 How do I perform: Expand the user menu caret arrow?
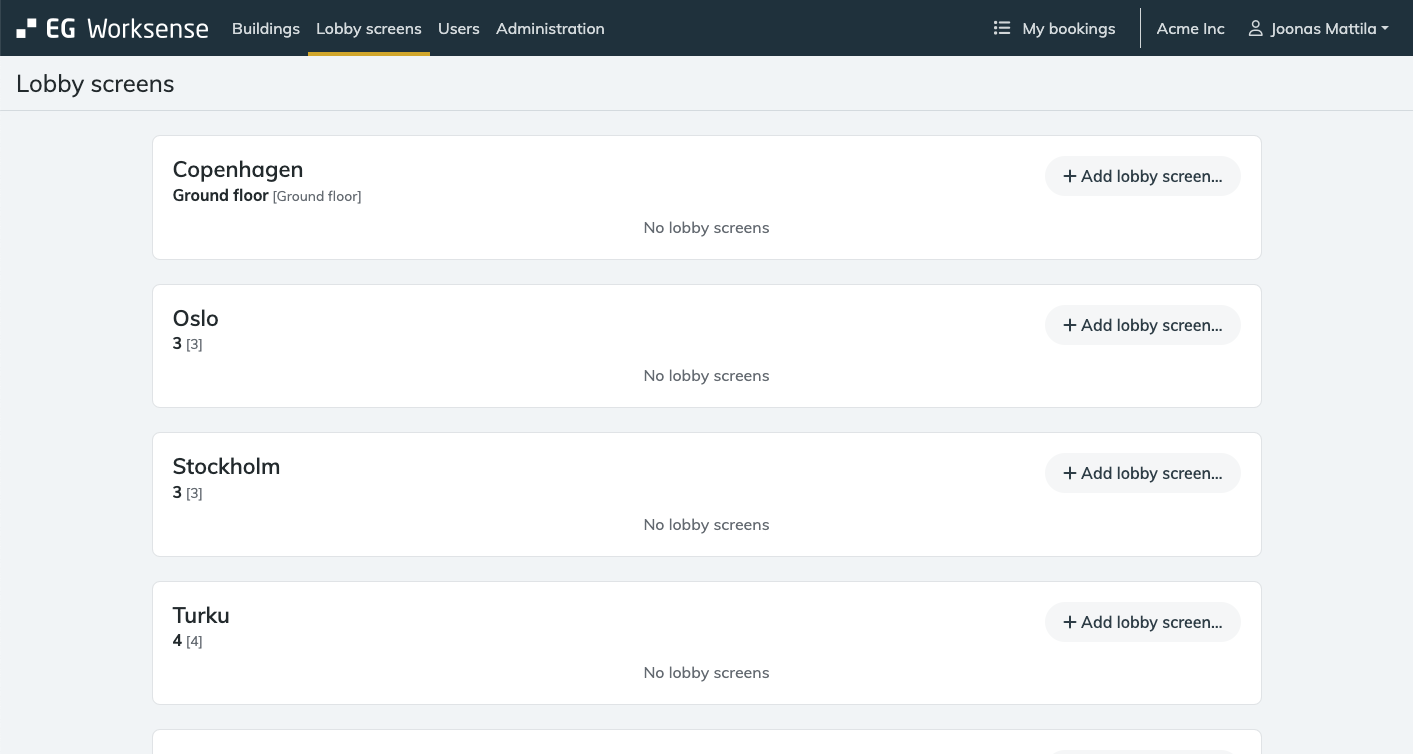pyautogui.click(x=1385, y=29)
